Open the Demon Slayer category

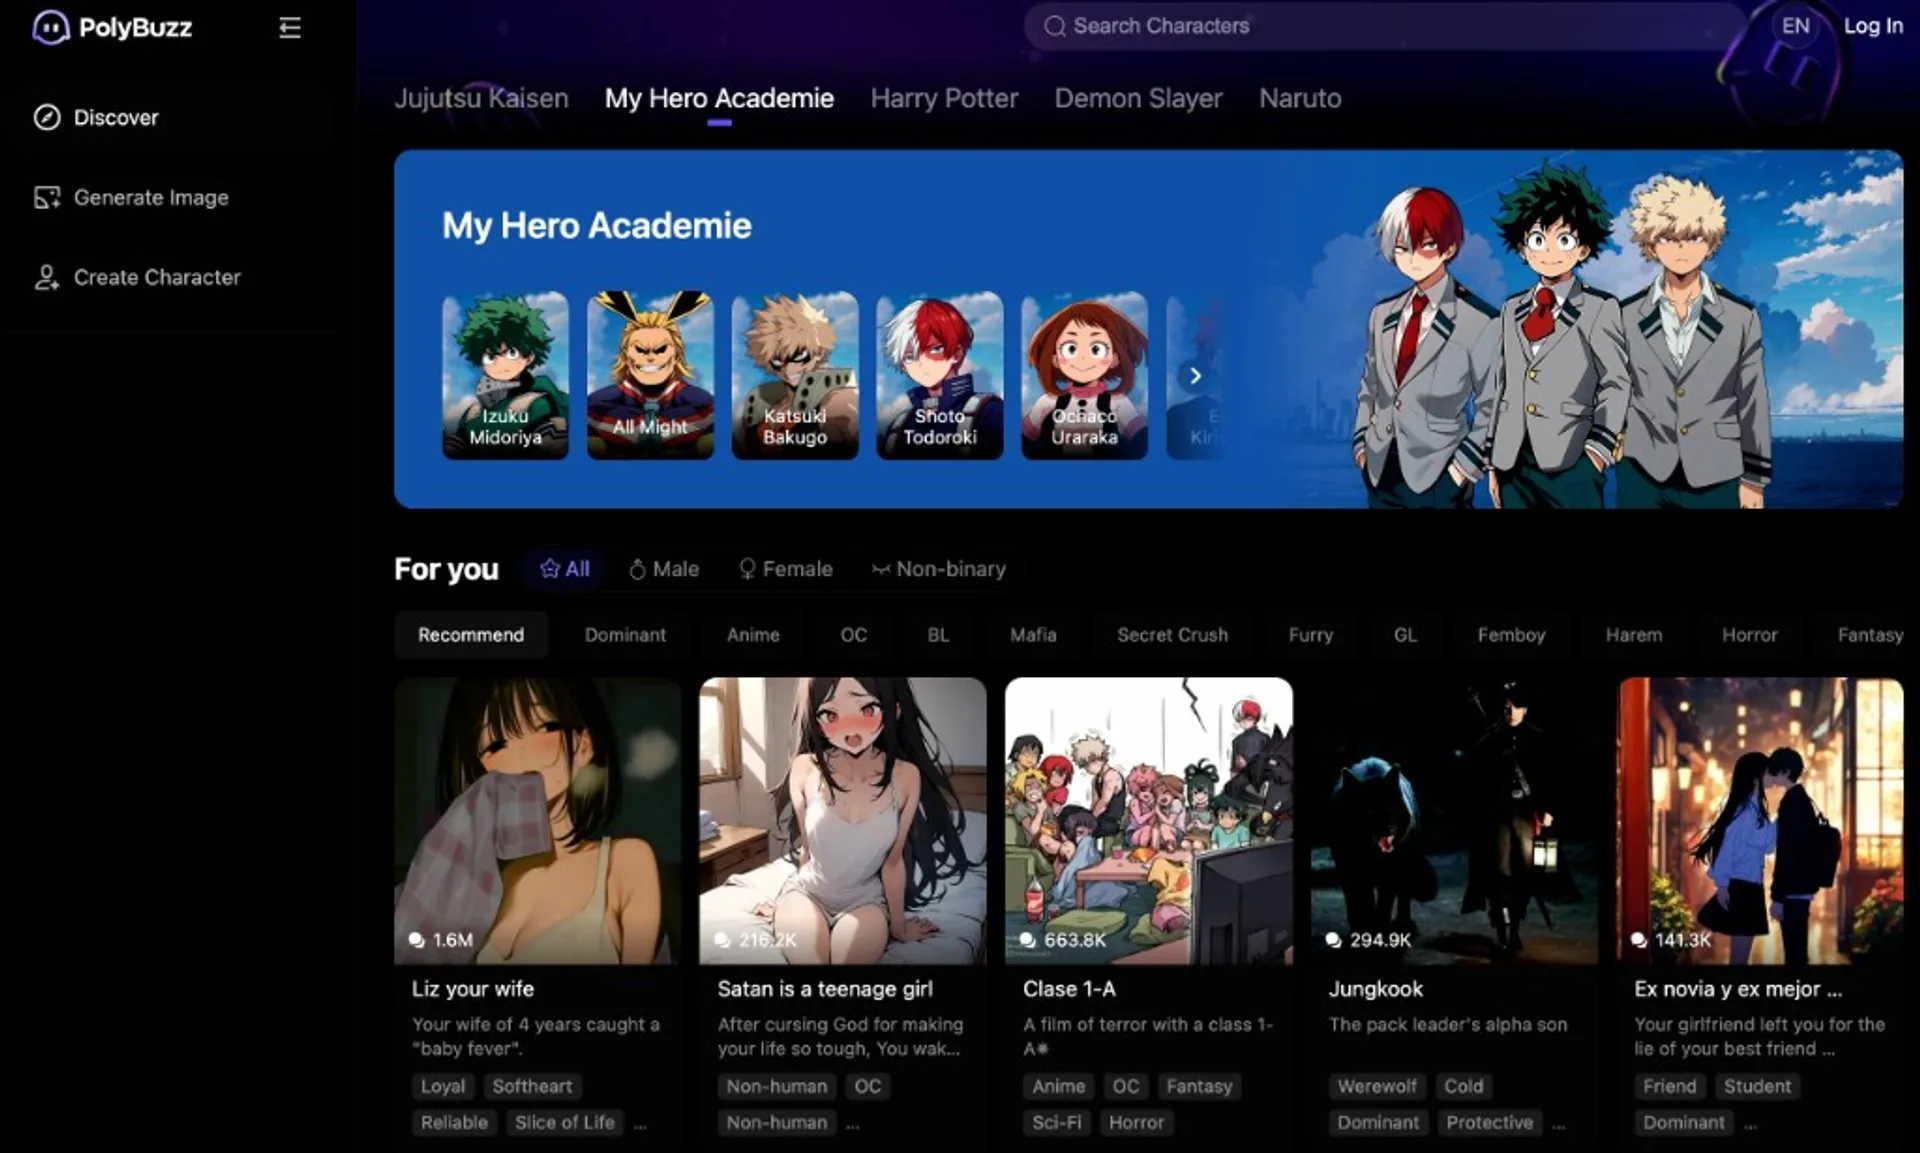tap(1138, 98)
